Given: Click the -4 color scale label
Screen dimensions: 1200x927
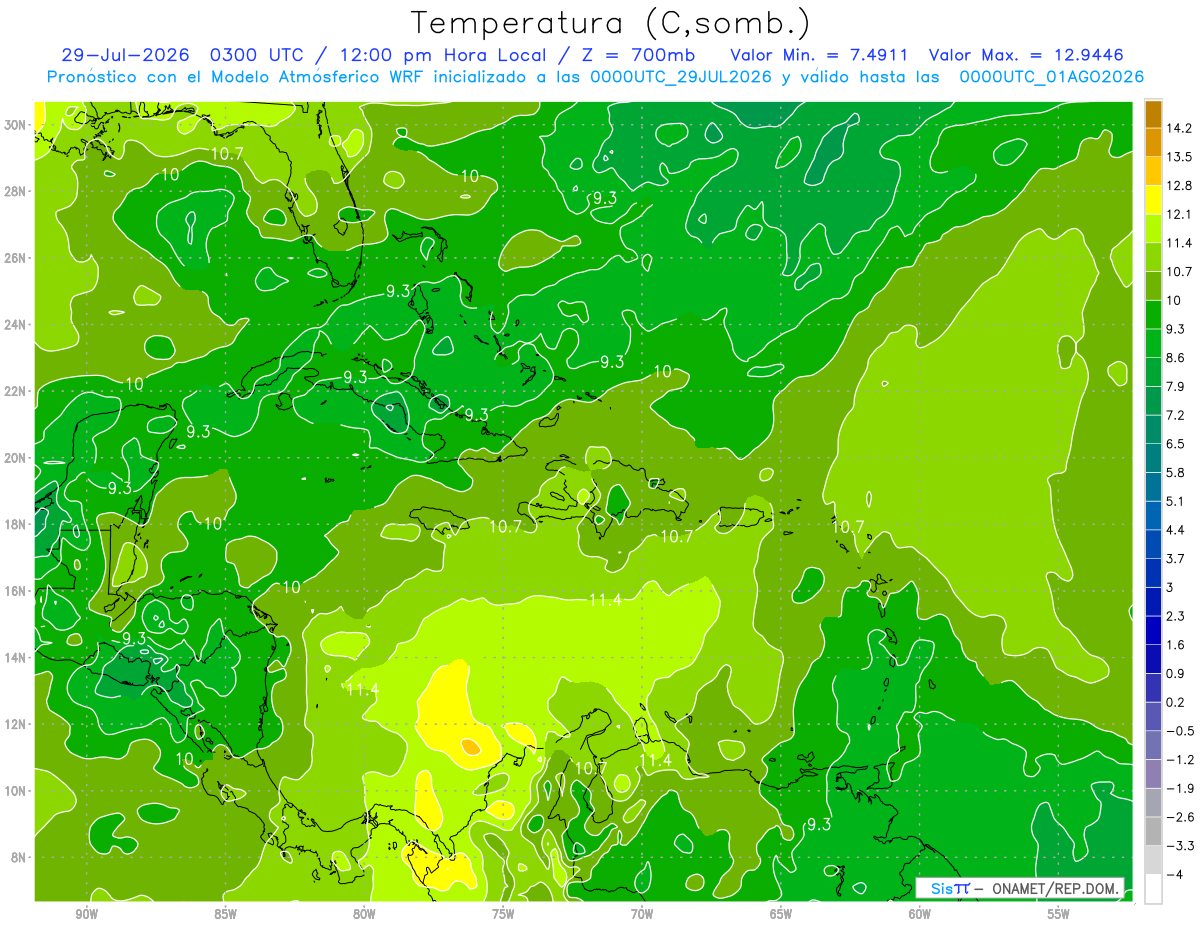Looking at the screenshot, I should coord(1175,874).
